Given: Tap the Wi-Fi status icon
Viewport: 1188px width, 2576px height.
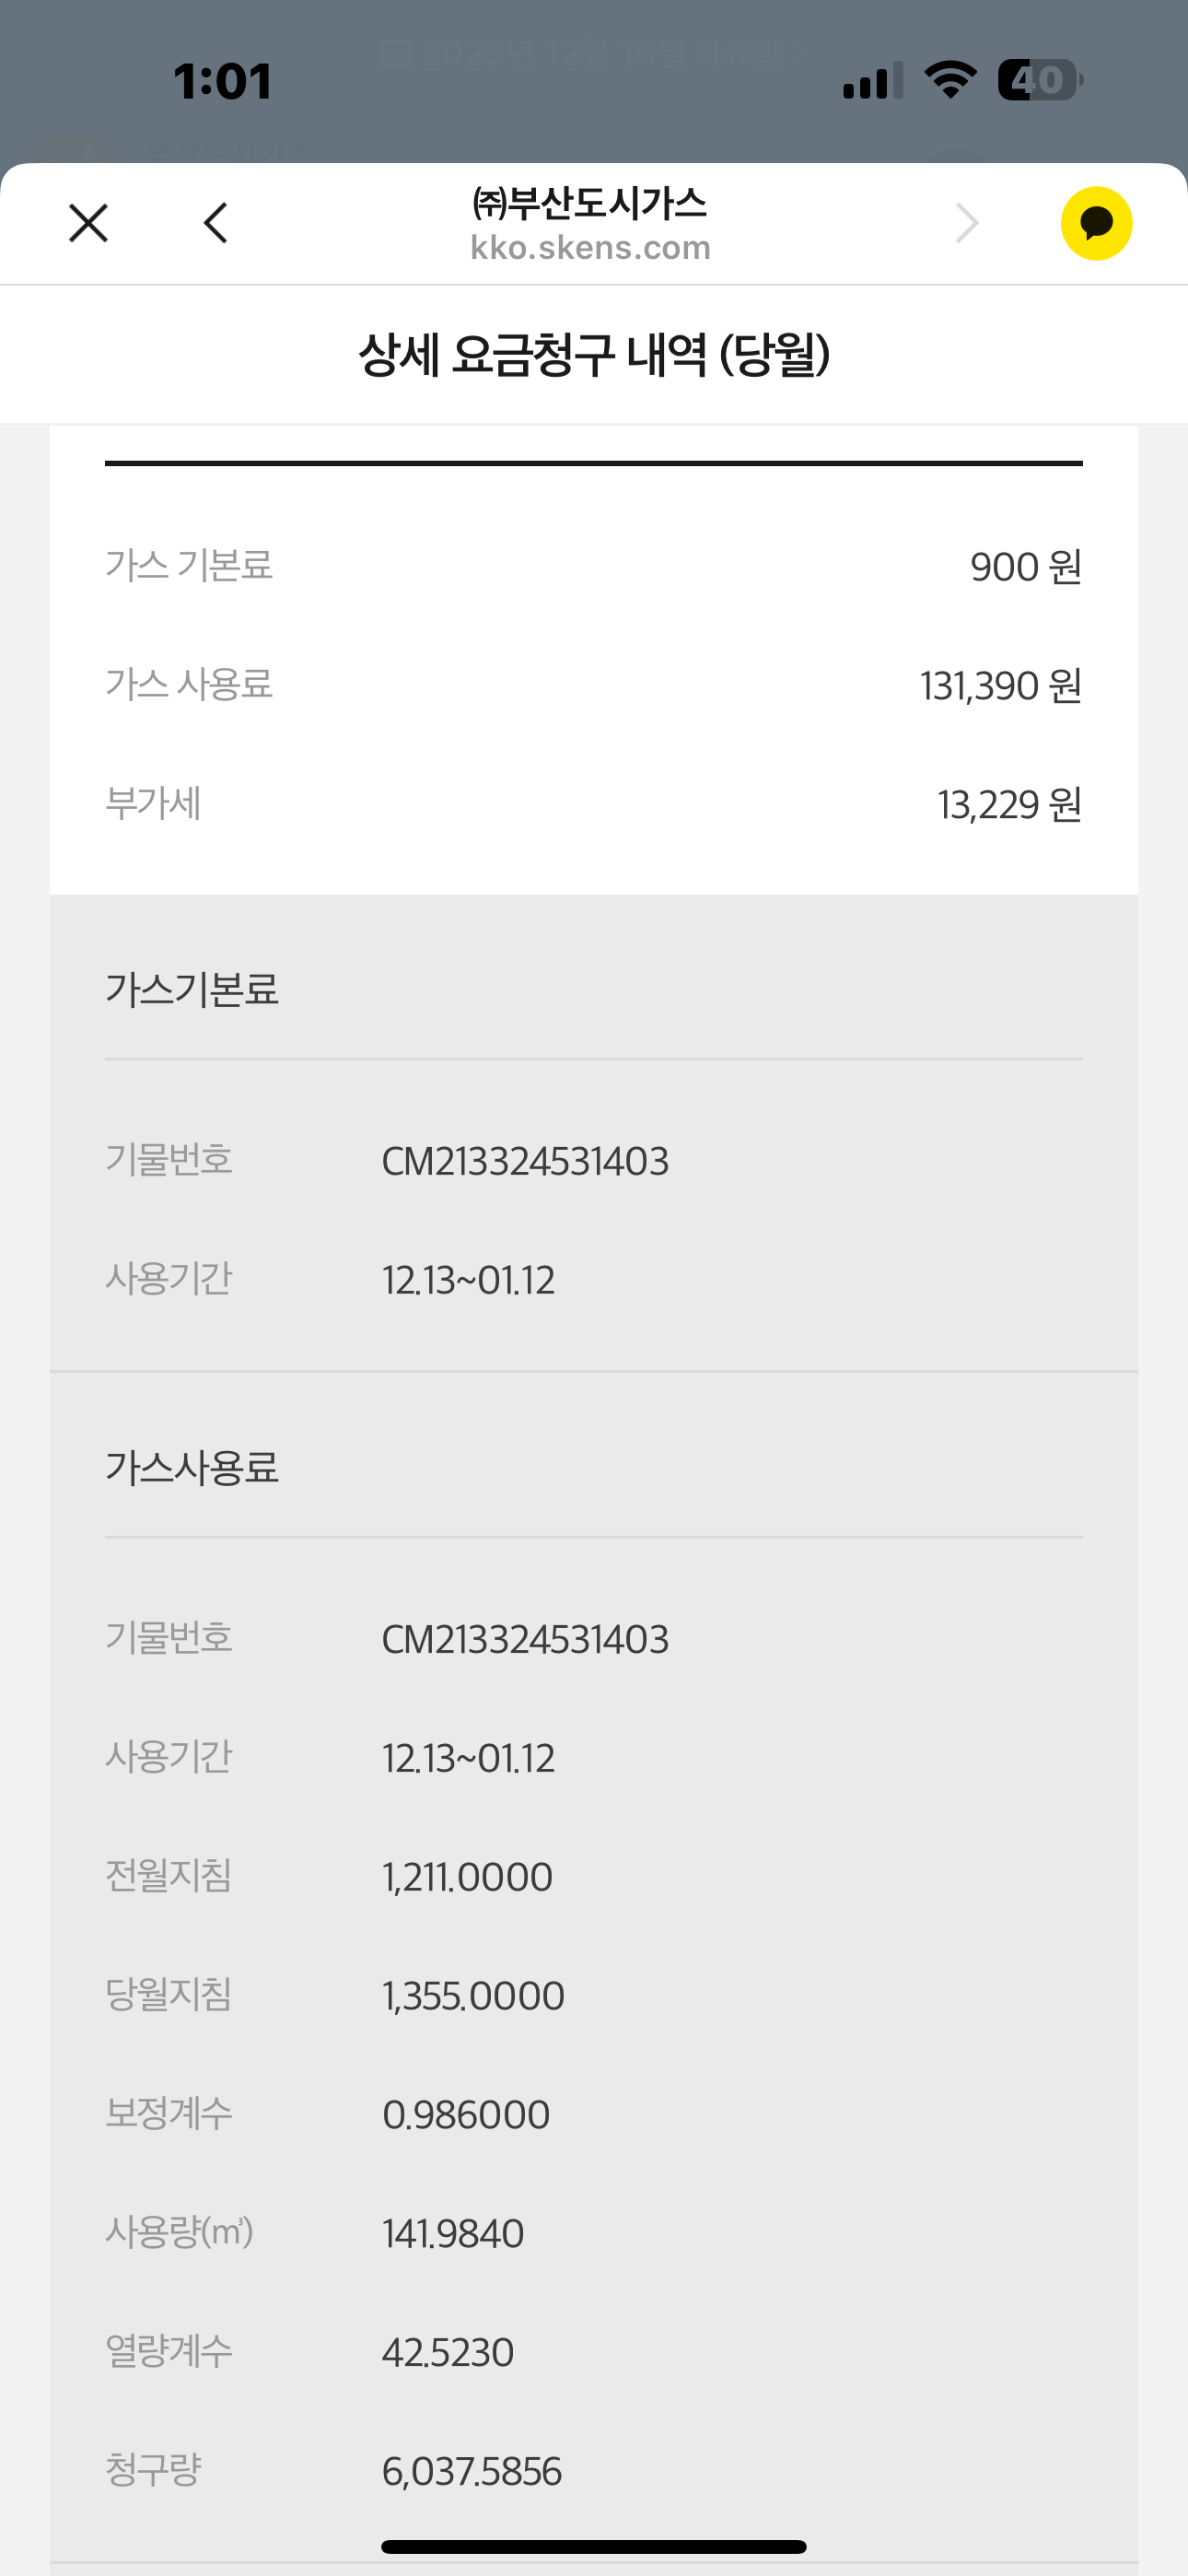Looking at the screenshot, I should [x=950, y=79].
